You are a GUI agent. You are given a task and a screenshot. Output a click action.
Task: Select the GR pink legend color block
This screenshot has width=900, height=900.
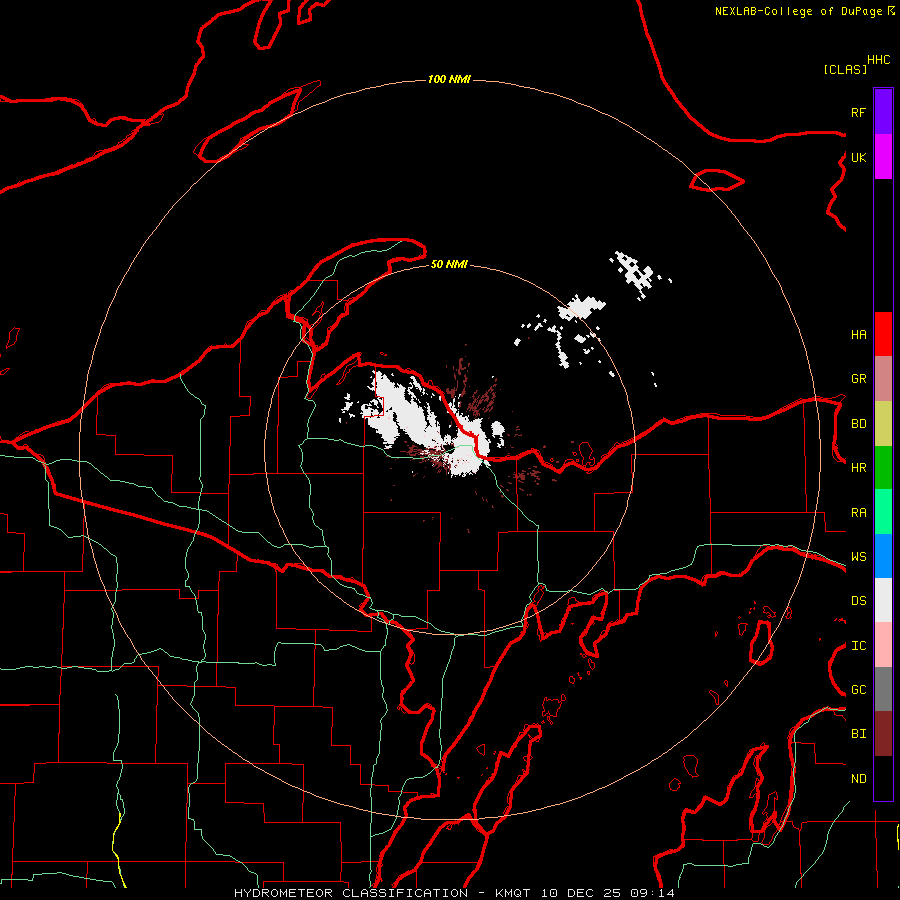(883, 379)
